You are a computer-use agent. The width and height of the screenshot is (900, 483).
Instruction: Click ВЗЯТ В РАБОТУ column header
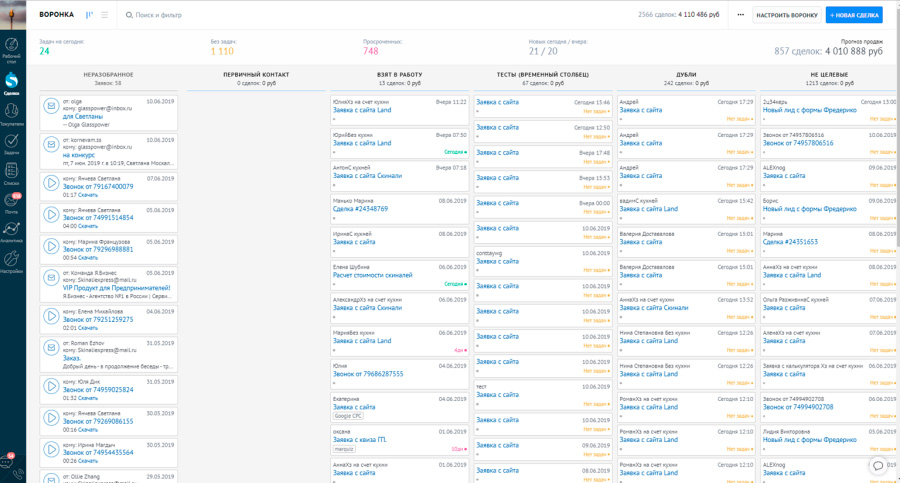point(399,75)
